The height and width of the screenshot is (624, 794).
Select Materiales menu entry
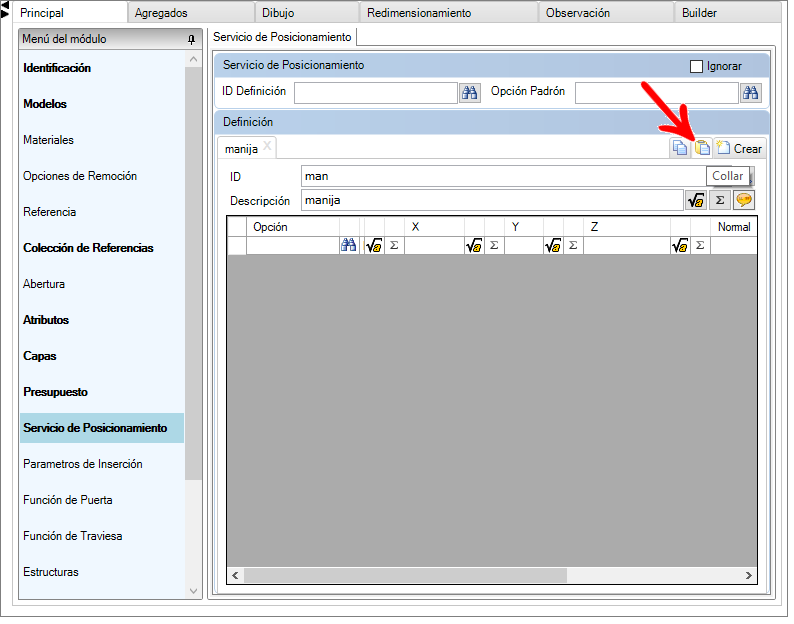pos(48,140)
